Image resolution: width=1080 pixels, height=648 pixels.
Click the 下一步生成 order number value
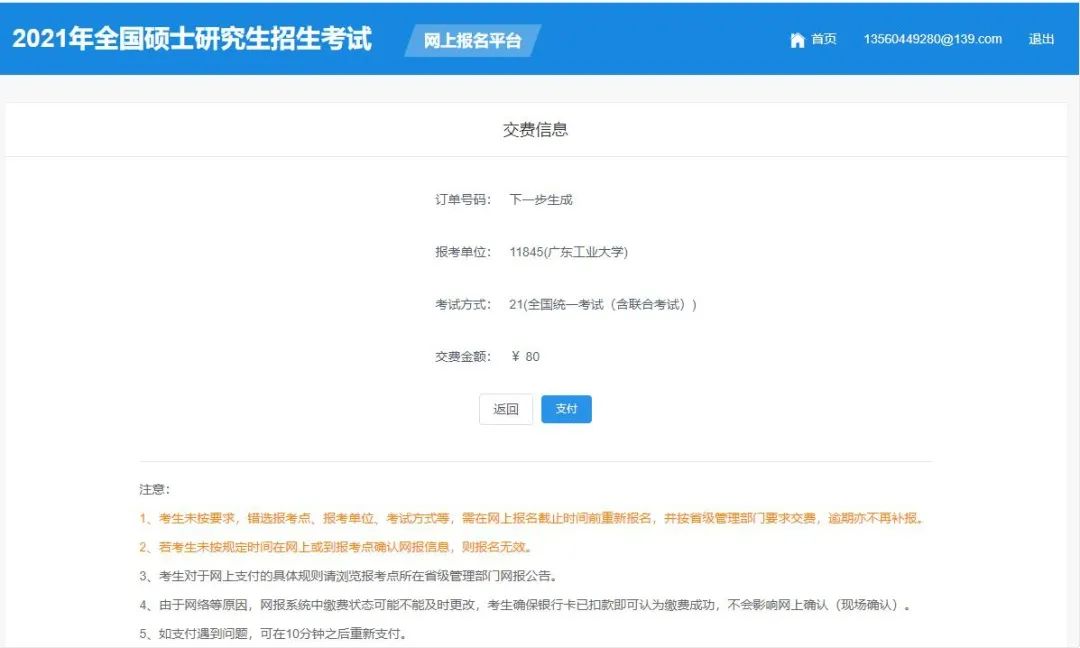pyautogui.click(x=541, y=200)
